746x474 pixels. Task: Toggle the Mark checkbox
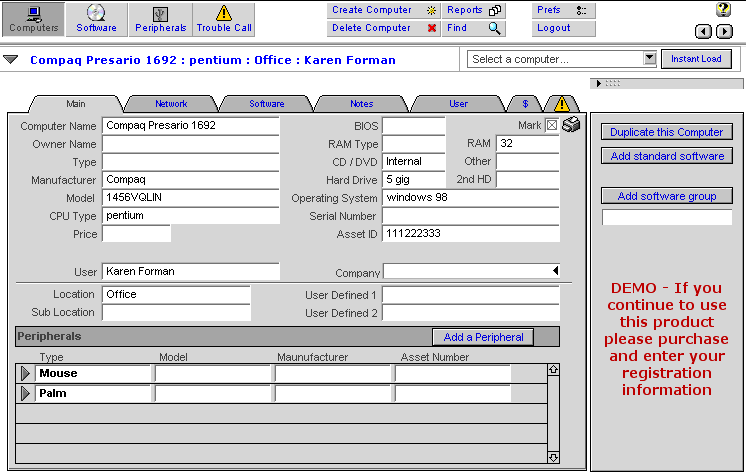pos(551,125)
